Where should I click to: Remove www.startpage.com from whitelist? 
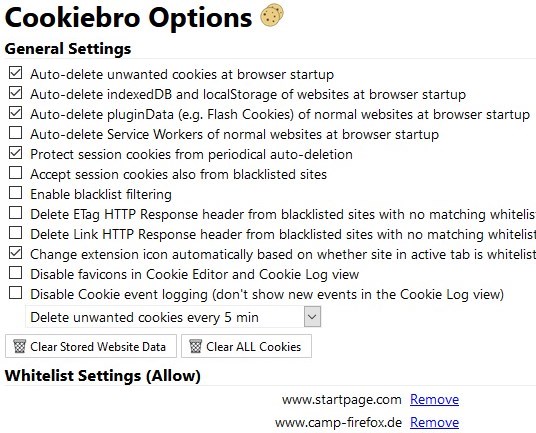pyautogui.click(x=434, y=399)
